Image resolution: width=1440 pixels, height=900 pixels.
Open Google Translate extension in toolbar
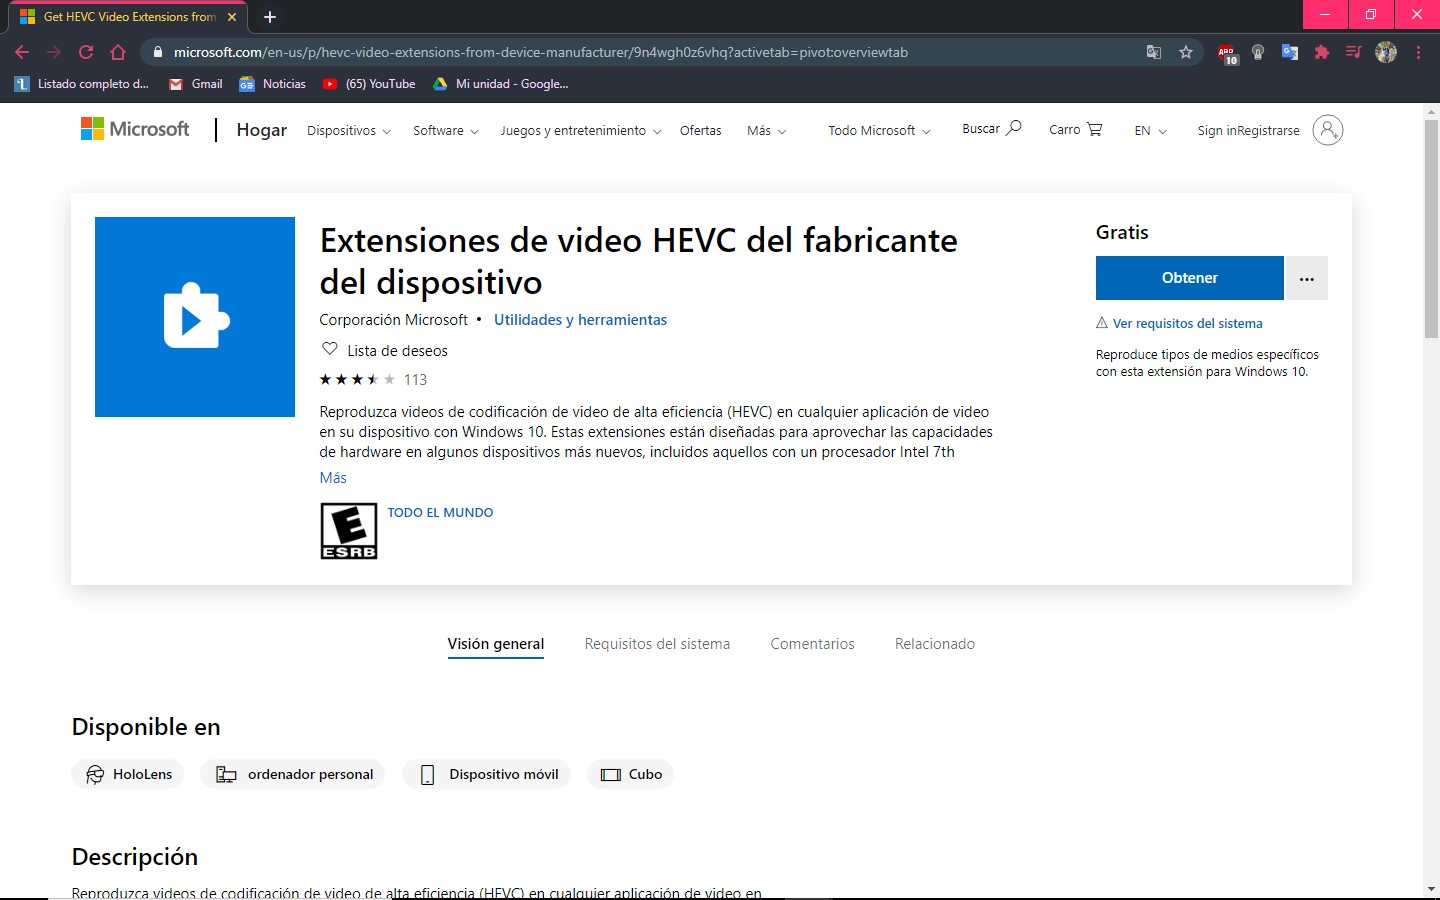click(x=1290, y=52)
